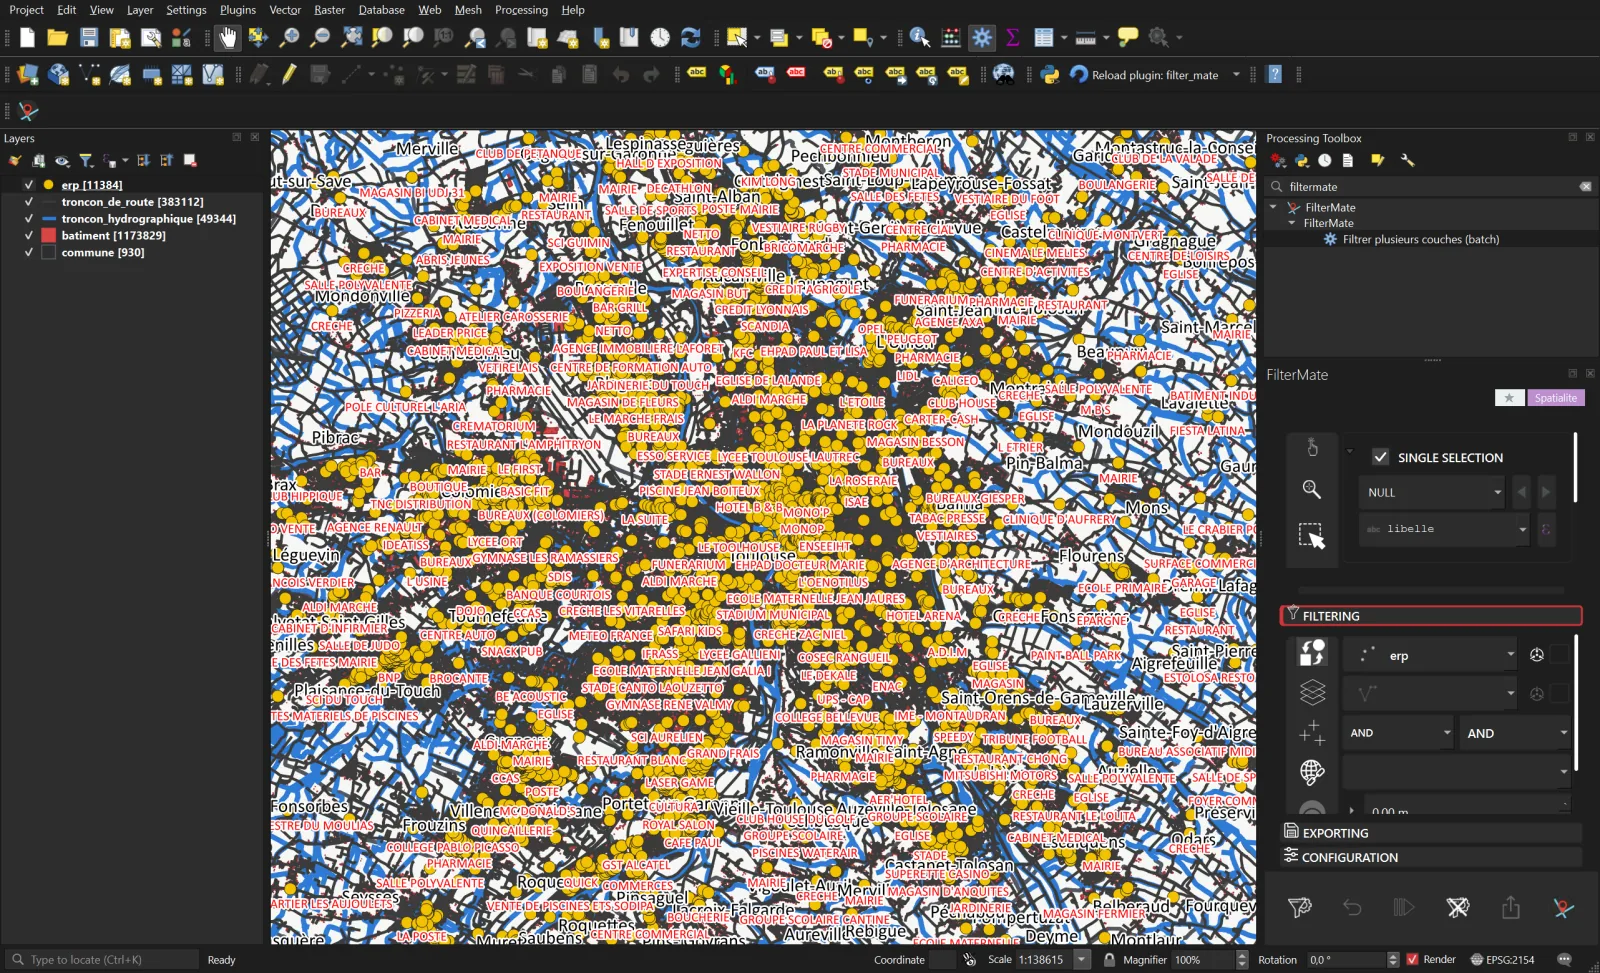Screen dimensions: 1600x973
Task: Refresh the map canvas with the blue arrows icon
Action: pyautogui.click(x=691, y=38)
